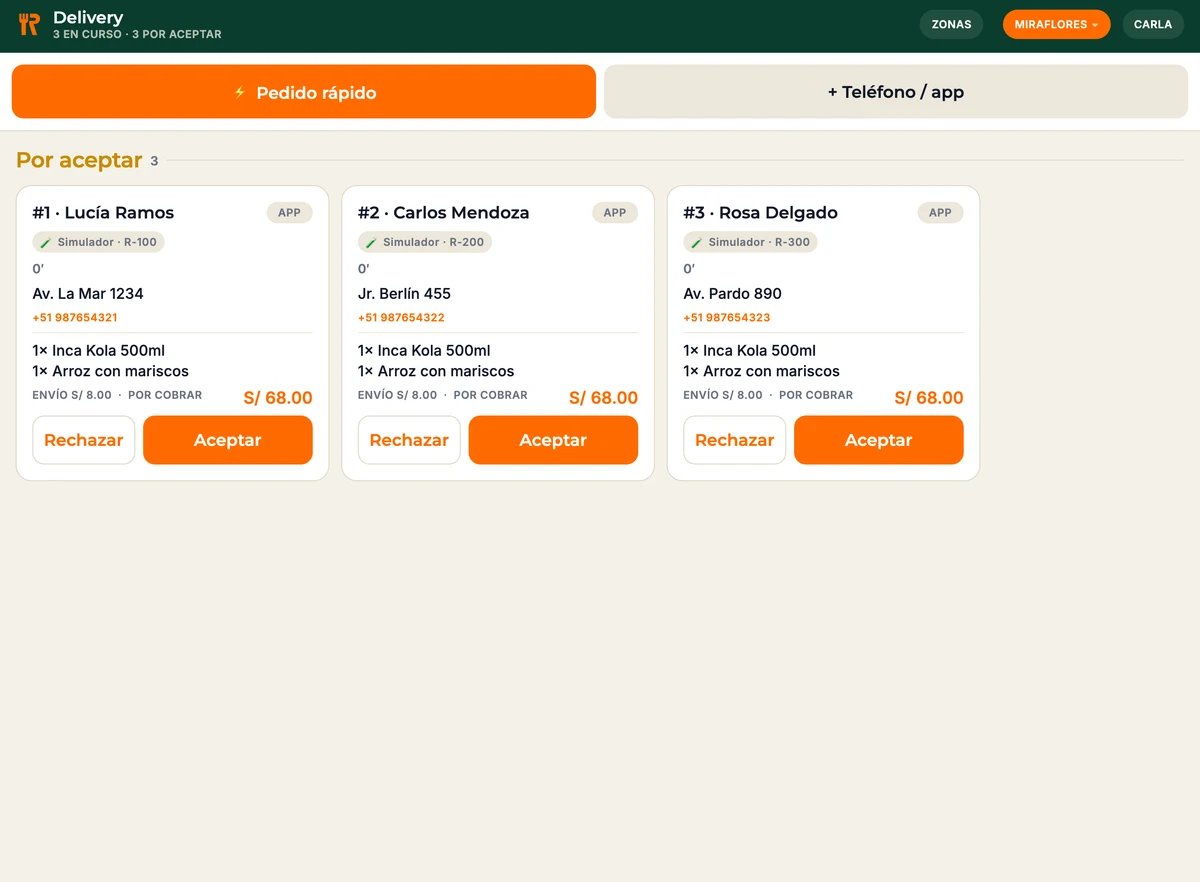This screenshot has width=1200, height=882.
Task: Click the address Jr. Berlín 455
Action: (404, 294)
